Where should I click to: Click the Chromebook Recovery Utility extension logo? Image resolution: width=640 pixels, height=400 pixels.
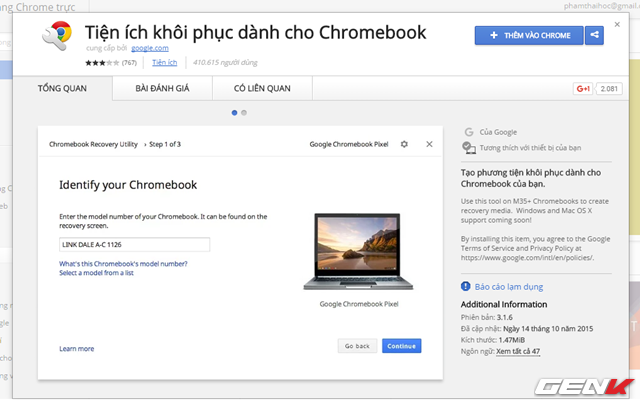57,36
